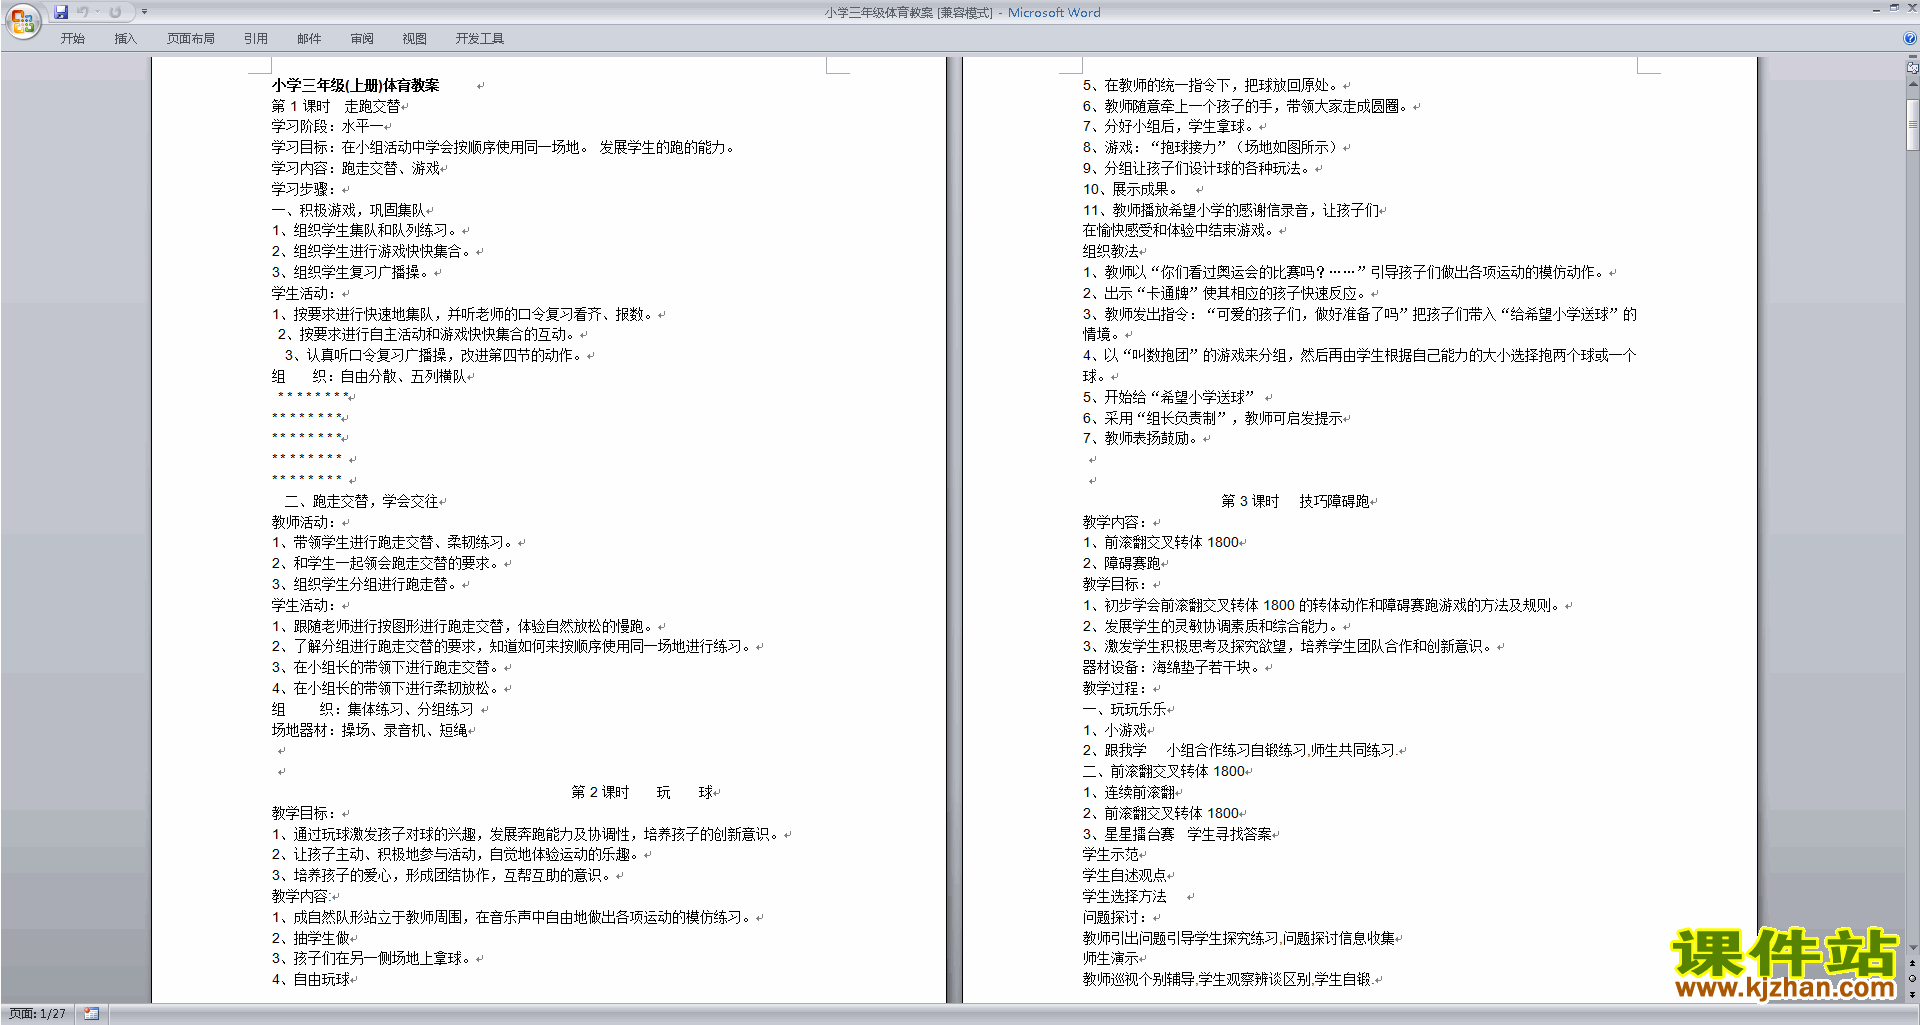Screen dimensions: 1920x1025
Task: Click the line 学习内容:跑走交替、游戏
Action: click(x=356, y=168)
